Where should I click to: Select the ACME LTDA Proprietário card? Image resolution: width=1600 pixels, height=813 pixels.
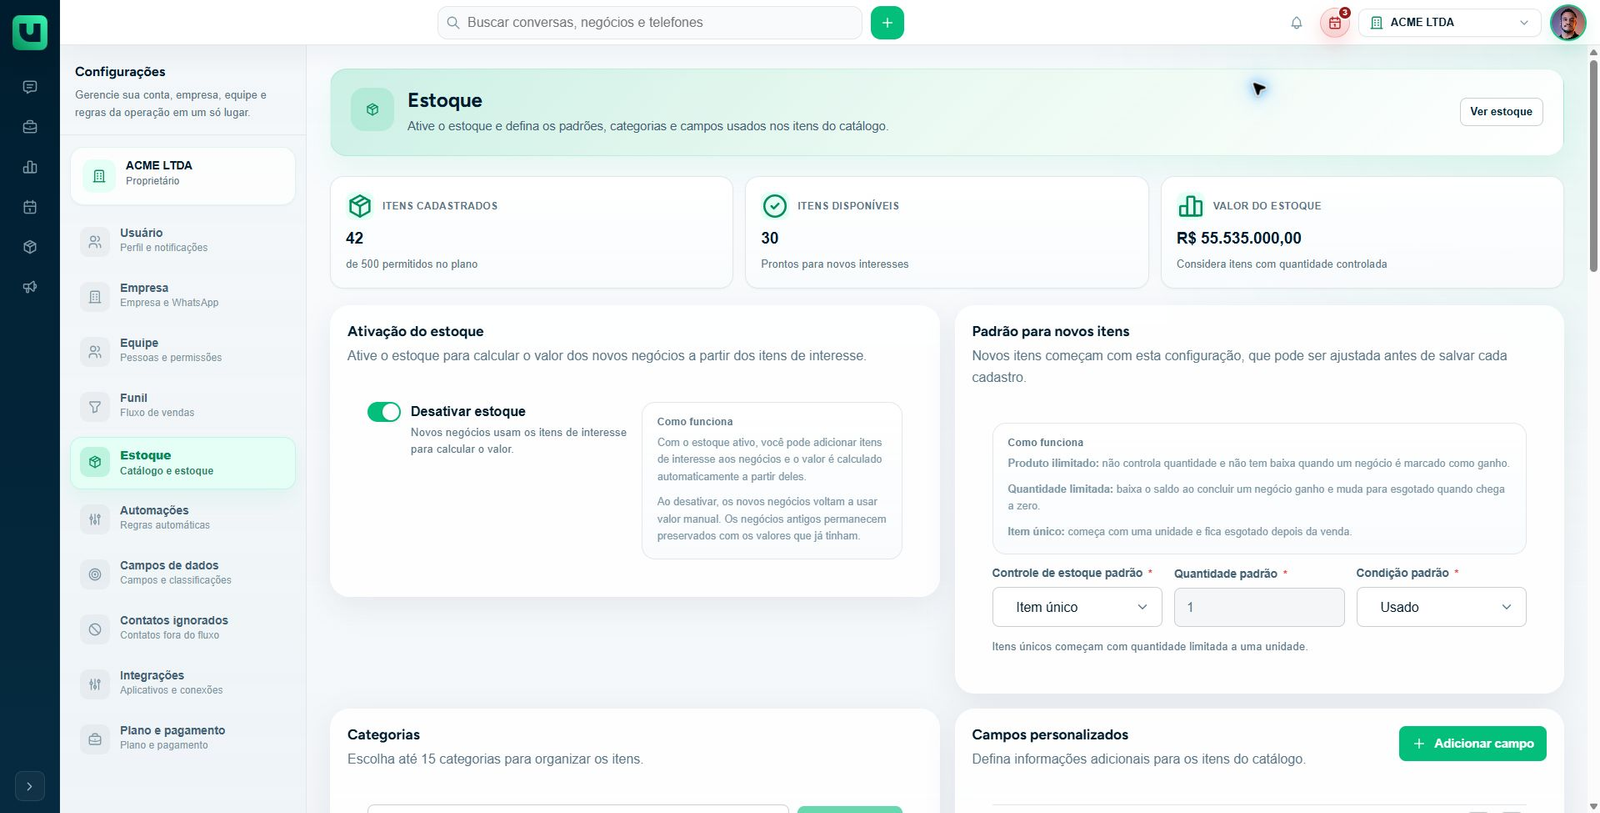click(x=183, y=176)
